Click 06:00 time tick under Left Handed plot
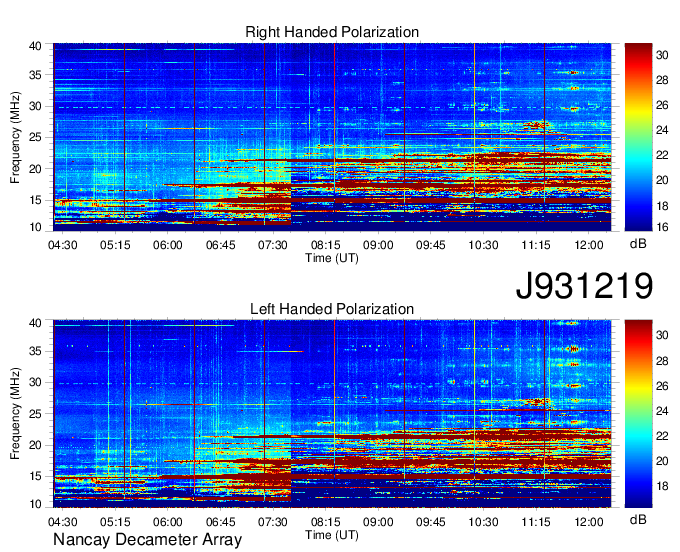The height and width of the screenshot is (552, 680). 168,522
